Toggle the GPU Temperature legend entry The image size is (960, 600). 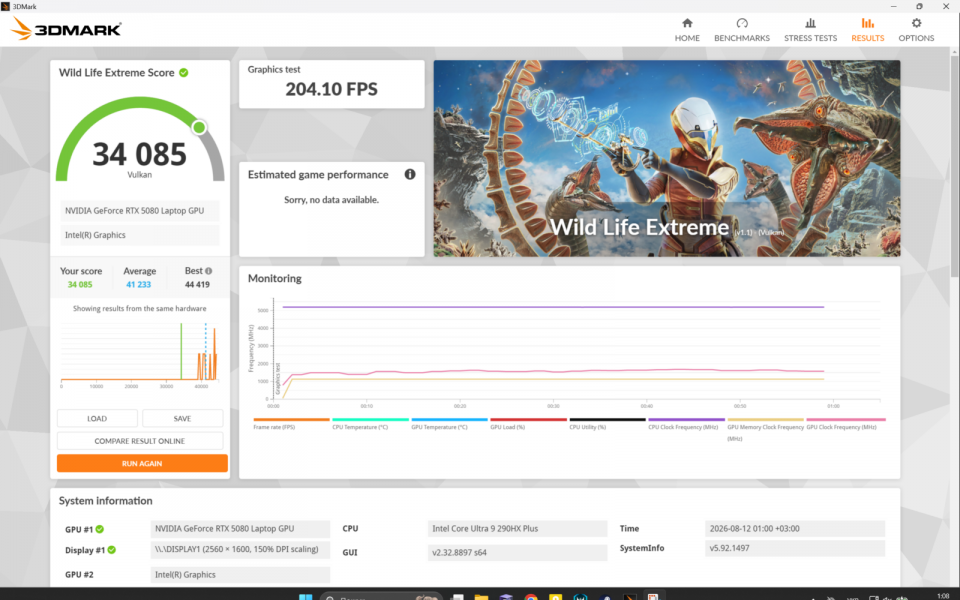449,424
